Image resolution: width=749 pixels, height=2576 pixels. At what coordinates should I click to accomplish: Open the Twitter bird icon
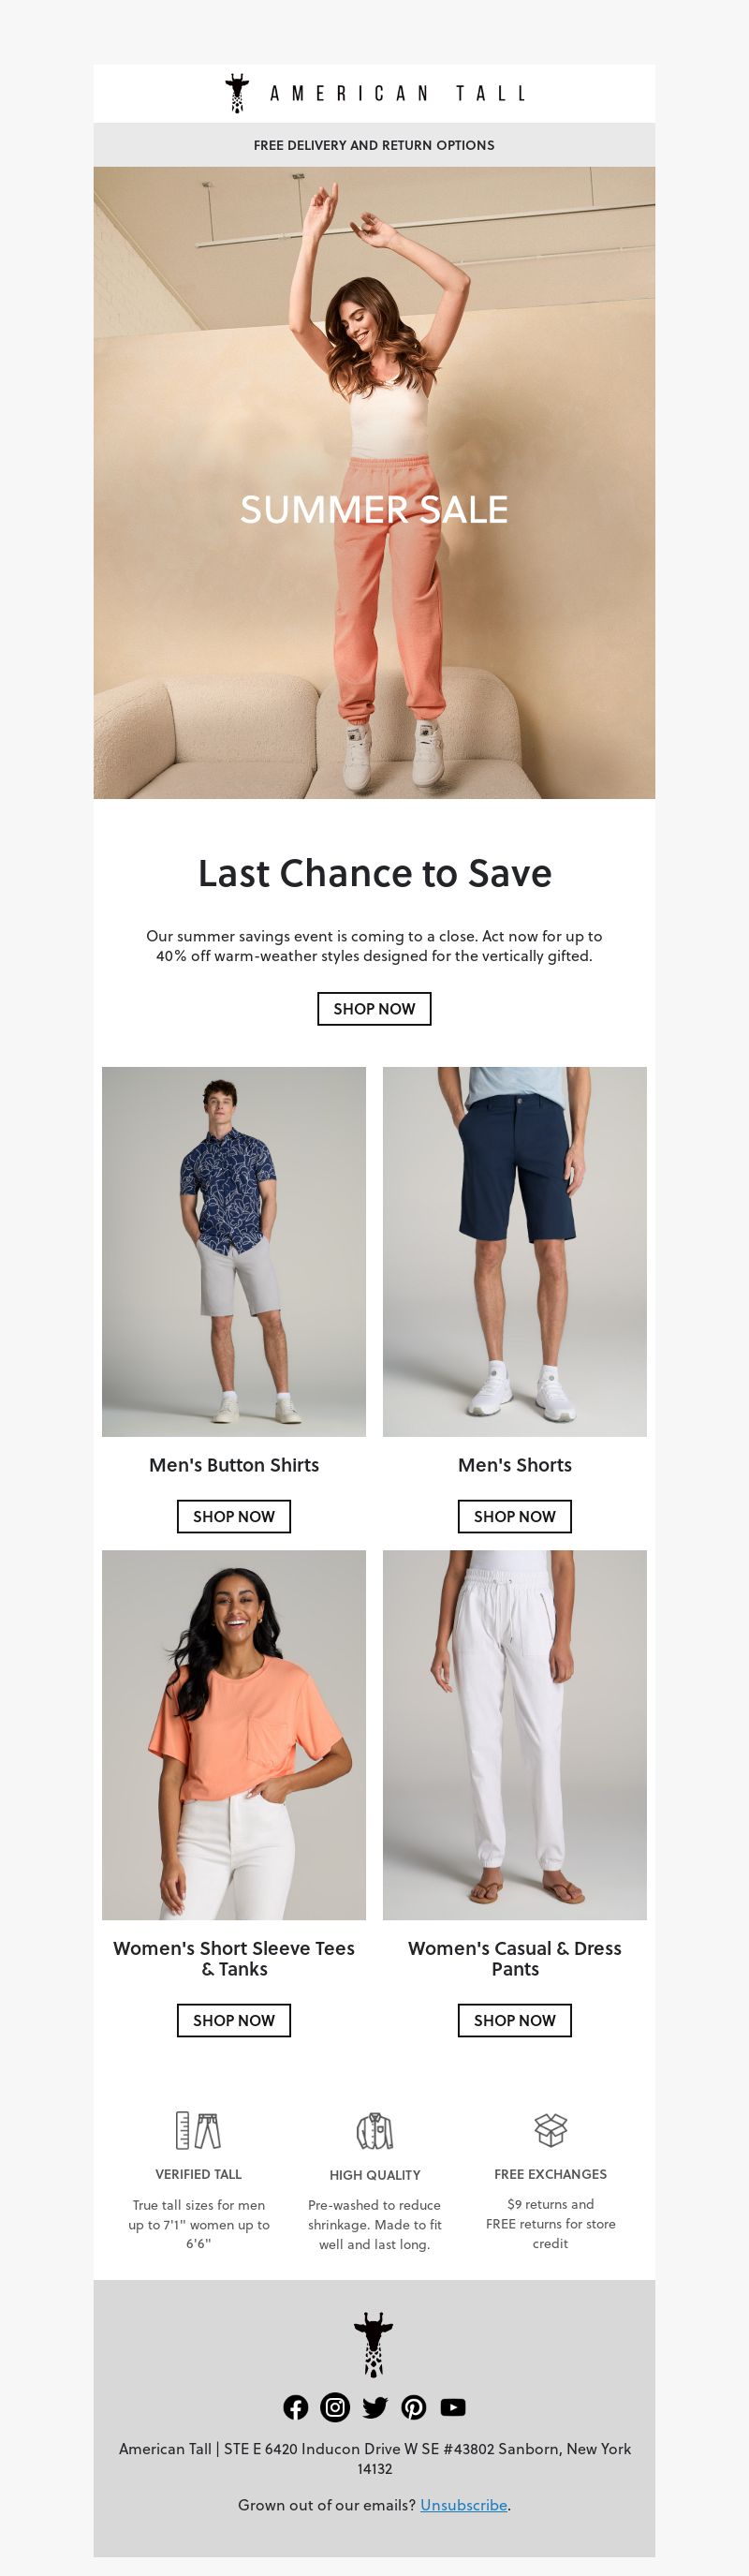pos(375,2407)
